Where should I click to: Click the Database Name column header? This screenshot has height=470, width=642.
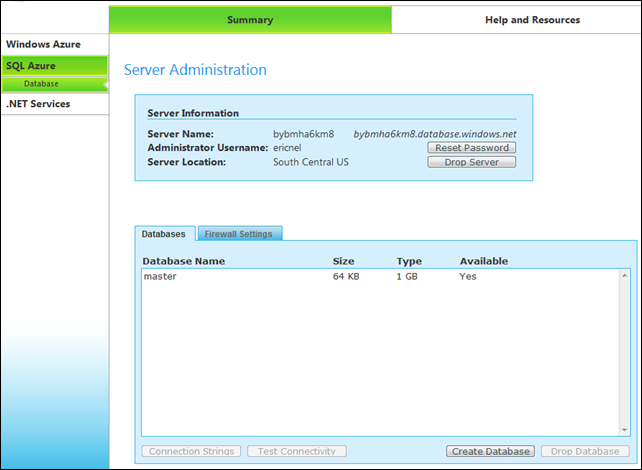point(183,261)
